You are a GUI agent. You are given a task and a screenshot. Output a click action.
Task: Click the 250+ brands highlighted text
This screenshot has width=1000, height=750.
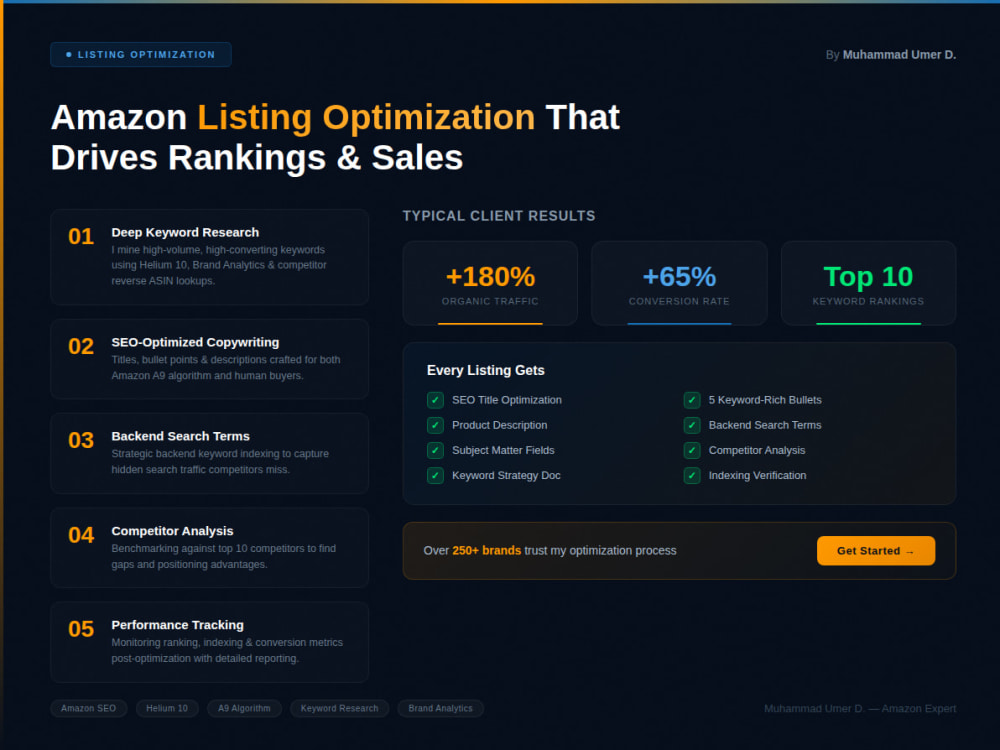tap(487, 550)
